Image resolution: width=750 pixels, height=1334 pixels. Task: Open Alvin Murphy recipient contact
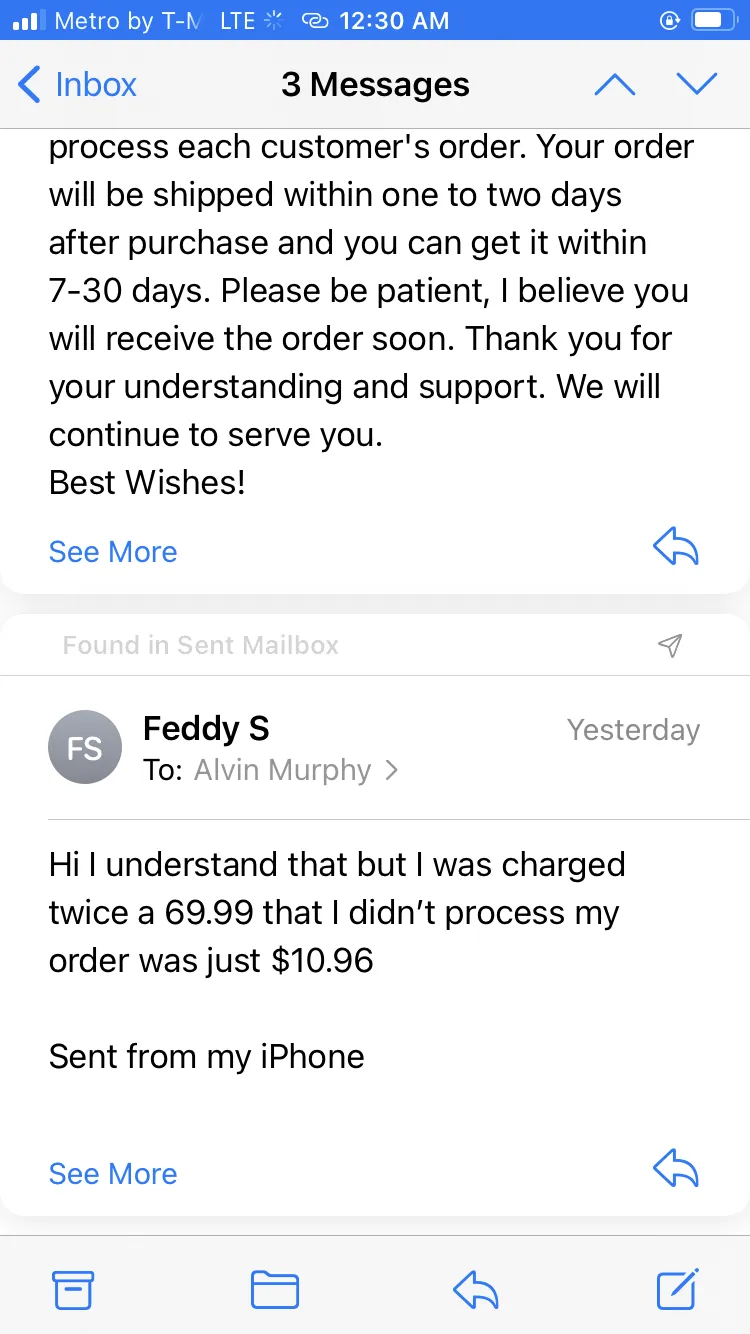coord(282,770)
